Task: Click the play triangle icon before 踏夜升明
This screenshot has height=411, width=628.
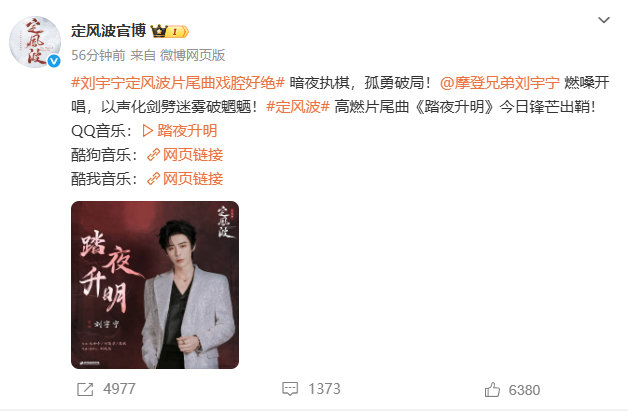Action: pos(148,131)
